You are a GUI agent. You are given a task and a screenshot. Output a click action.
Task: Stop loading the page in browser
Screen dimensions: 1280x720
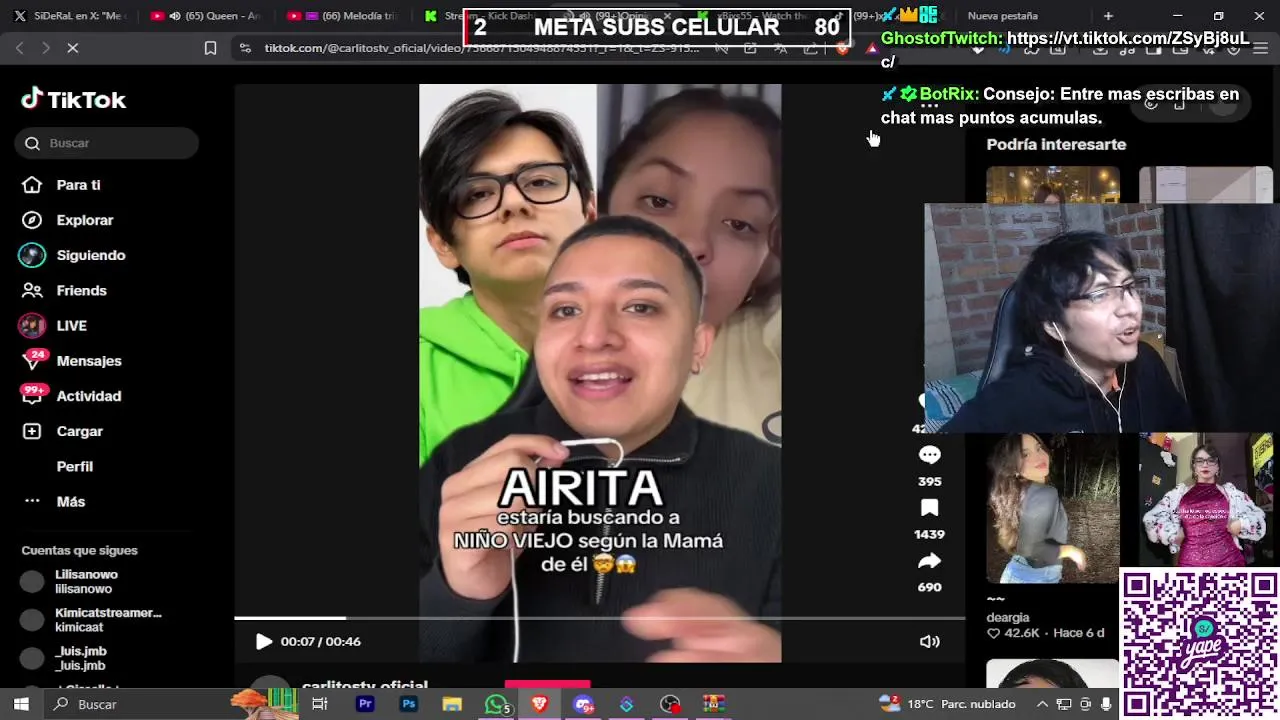pos(72,47)
